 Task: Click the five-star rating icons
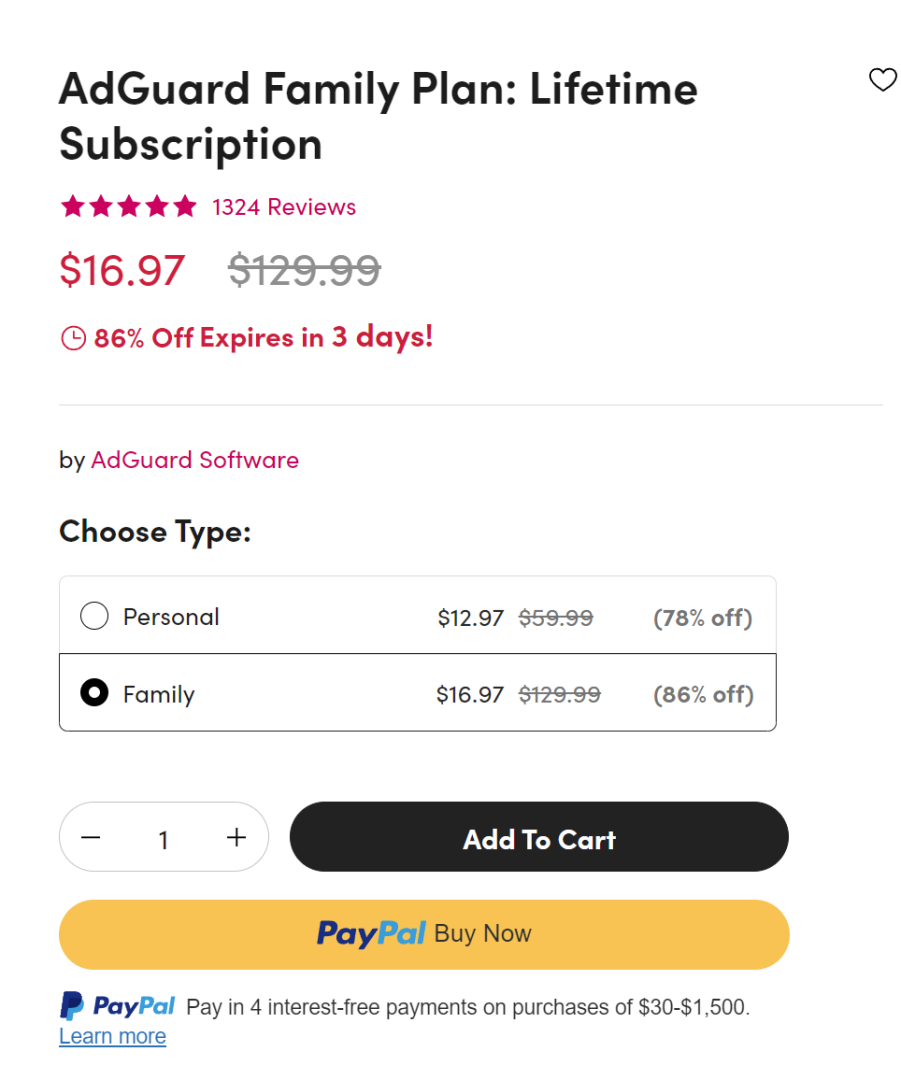(129, 207)
